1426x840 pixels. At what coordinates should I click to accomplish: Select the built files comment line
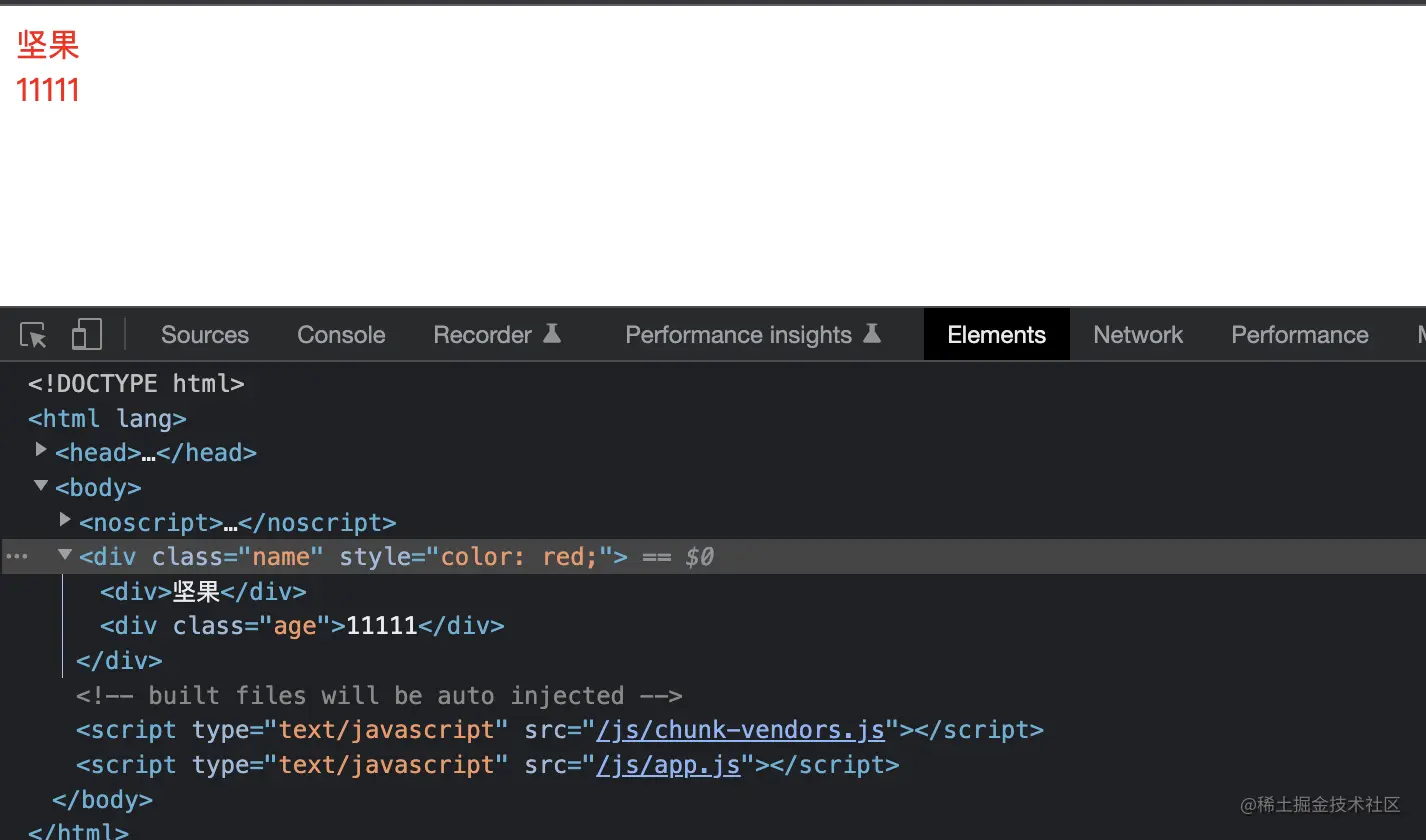coord(379,696)
